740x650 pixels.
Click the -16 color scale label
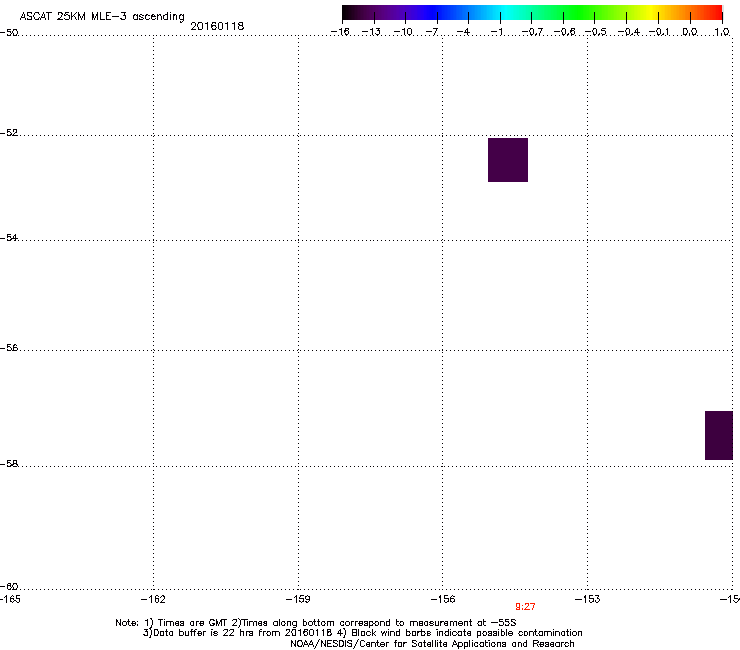pos(340,32)
